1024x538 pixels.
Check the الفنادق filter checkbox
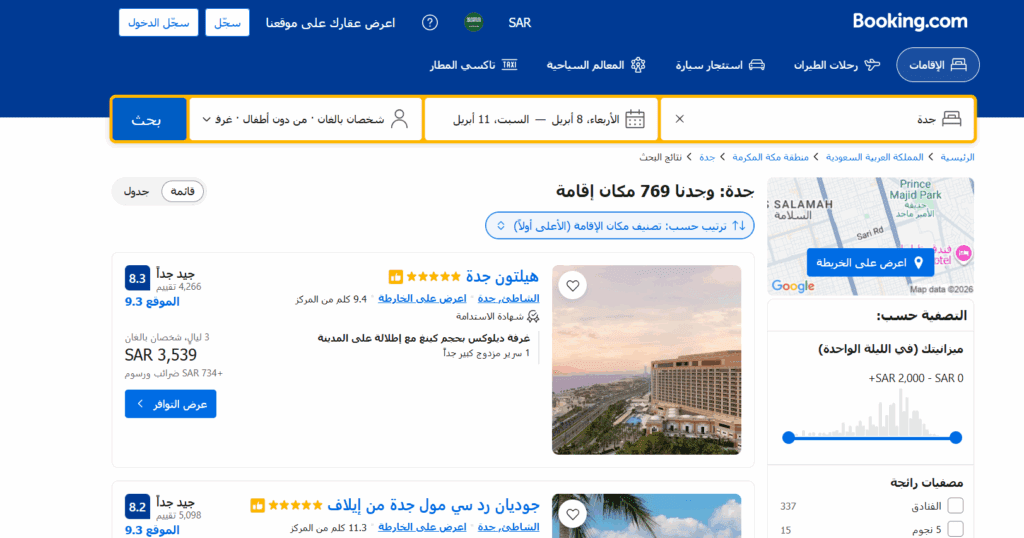point(955,506)
